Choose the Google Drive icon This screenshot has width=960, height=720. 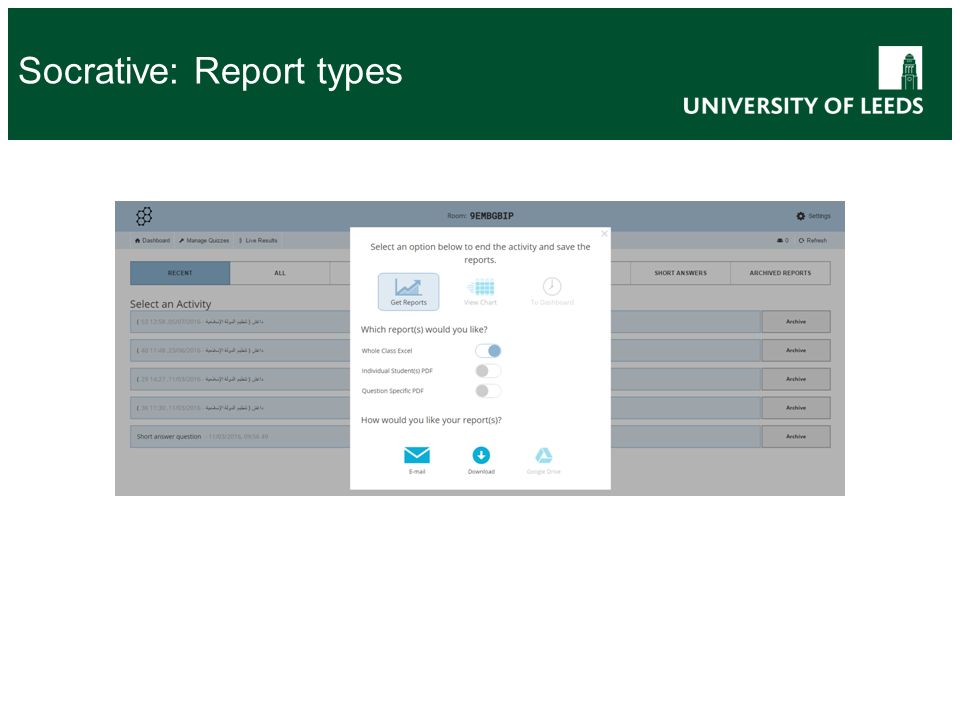tap(544, 455)
